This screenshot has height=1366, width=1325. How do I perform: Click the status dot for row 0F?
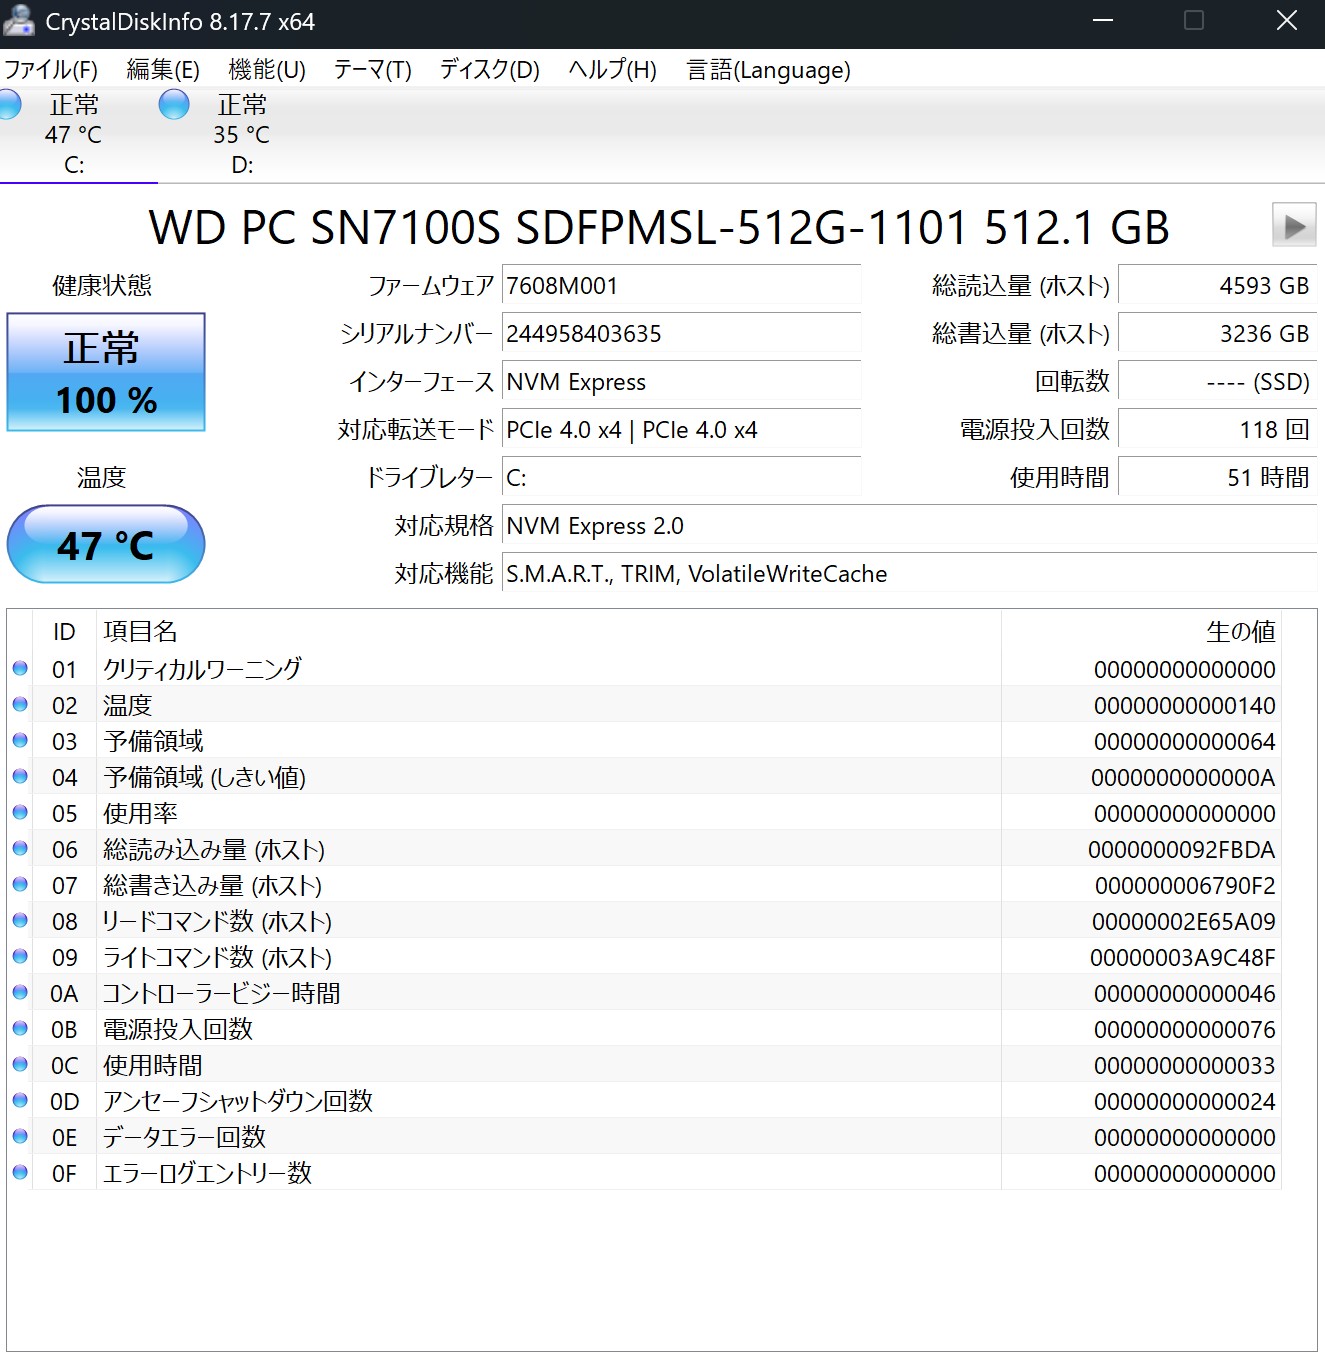pyautogui.click(x=20, y=1172)
